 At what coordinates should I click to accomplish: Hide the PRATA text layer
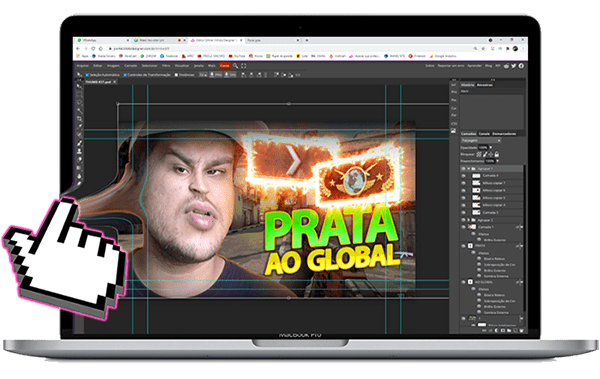pos(463,246)
